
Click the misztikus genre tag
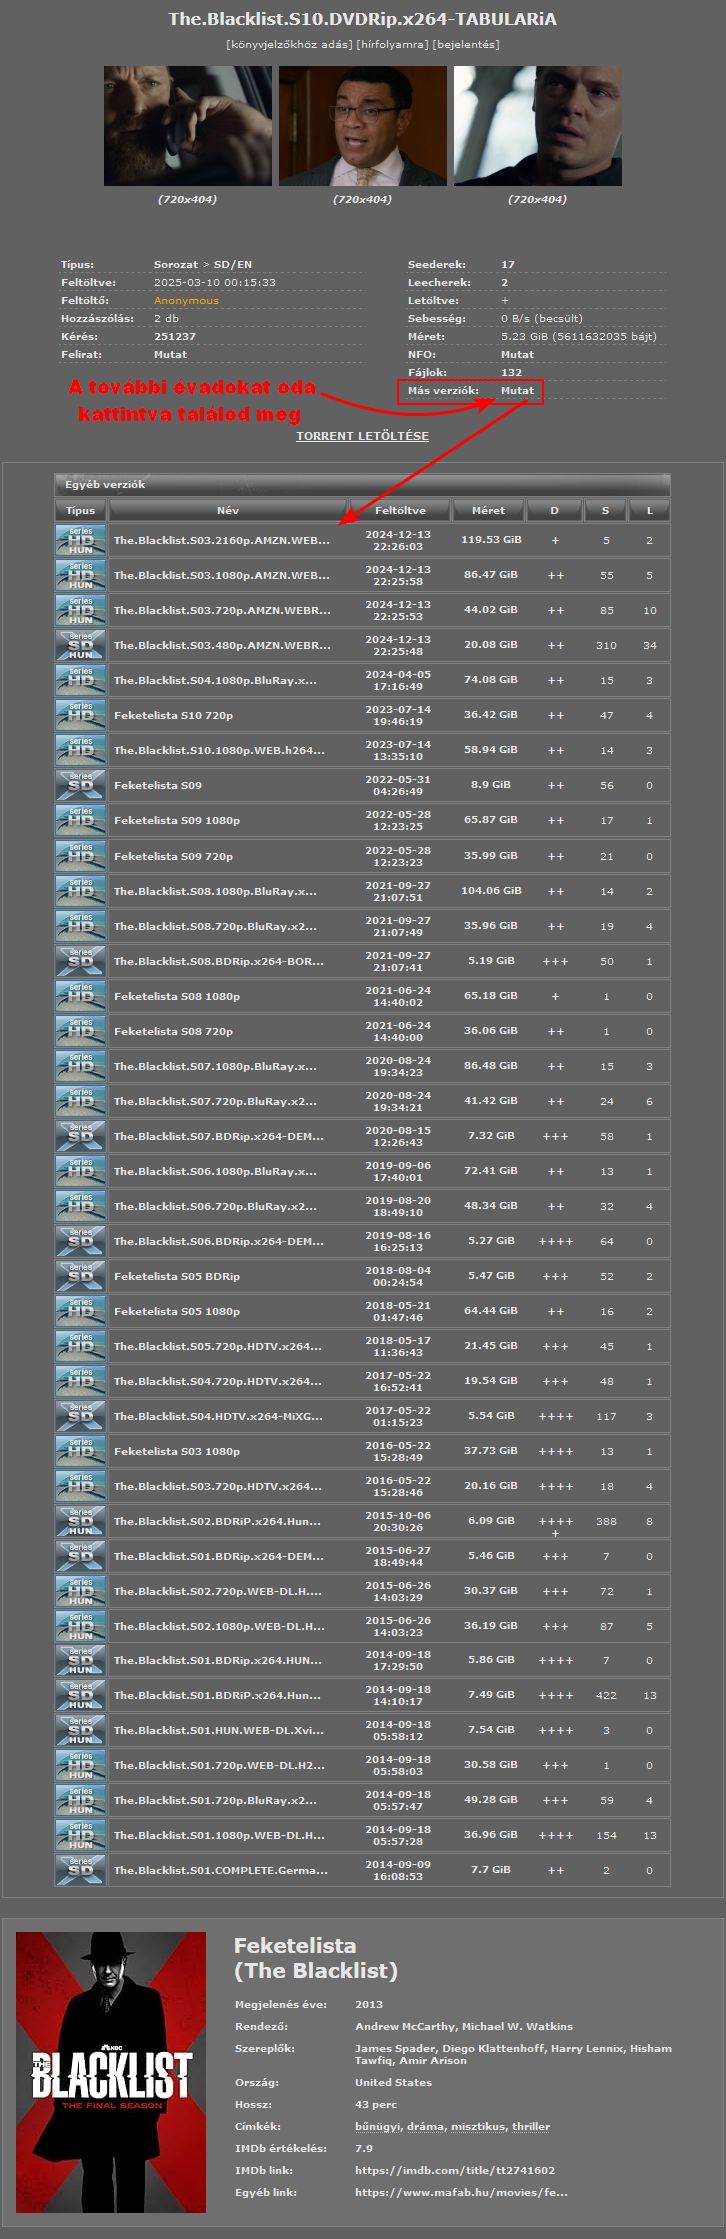pos(479,2126)
